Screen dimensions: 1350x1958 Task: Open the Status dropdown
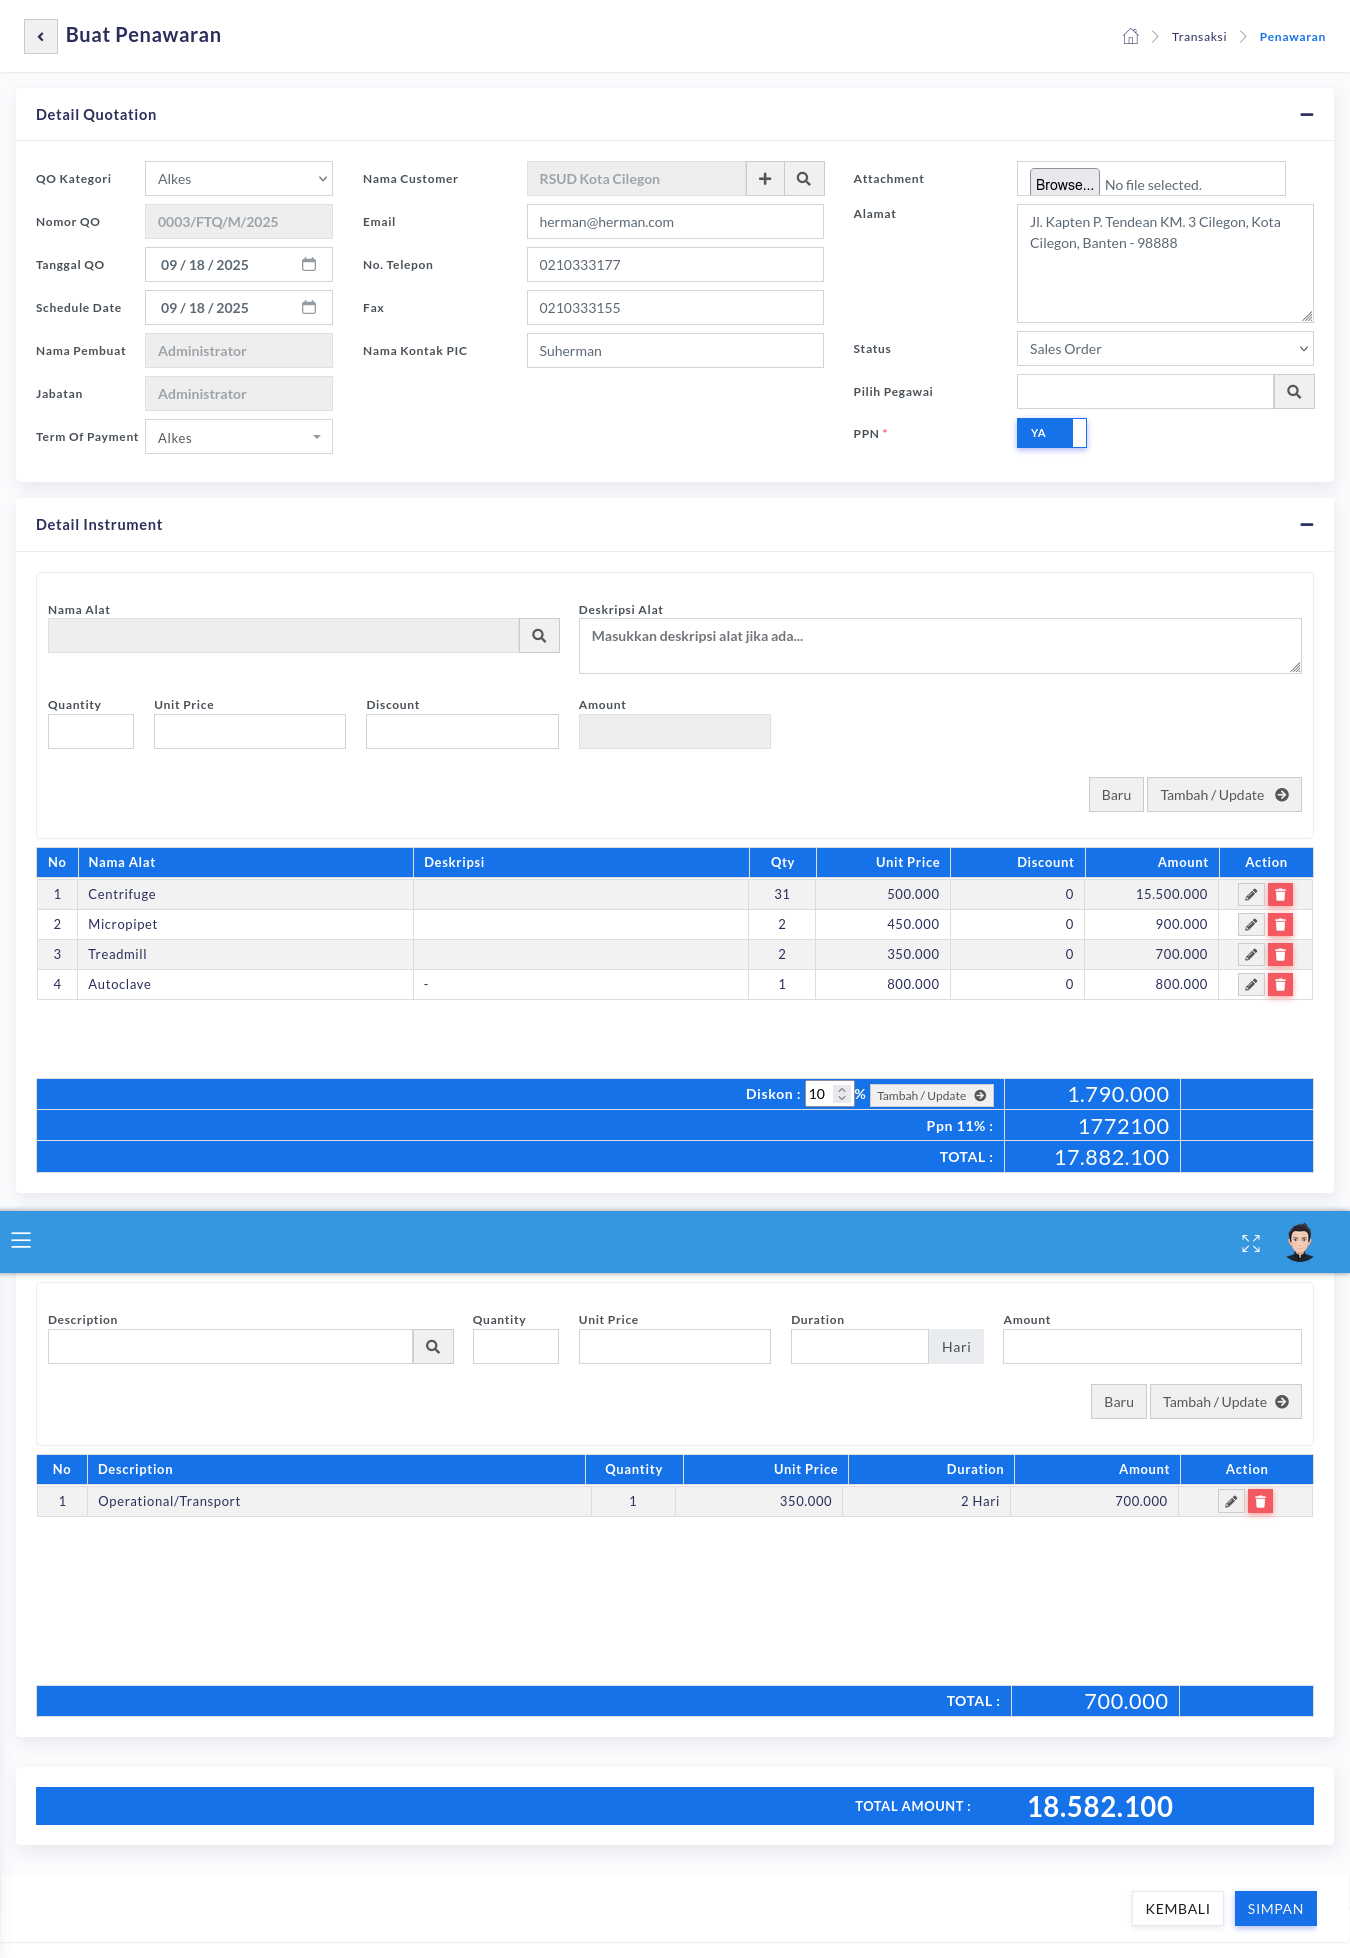tap(1165, 349)
